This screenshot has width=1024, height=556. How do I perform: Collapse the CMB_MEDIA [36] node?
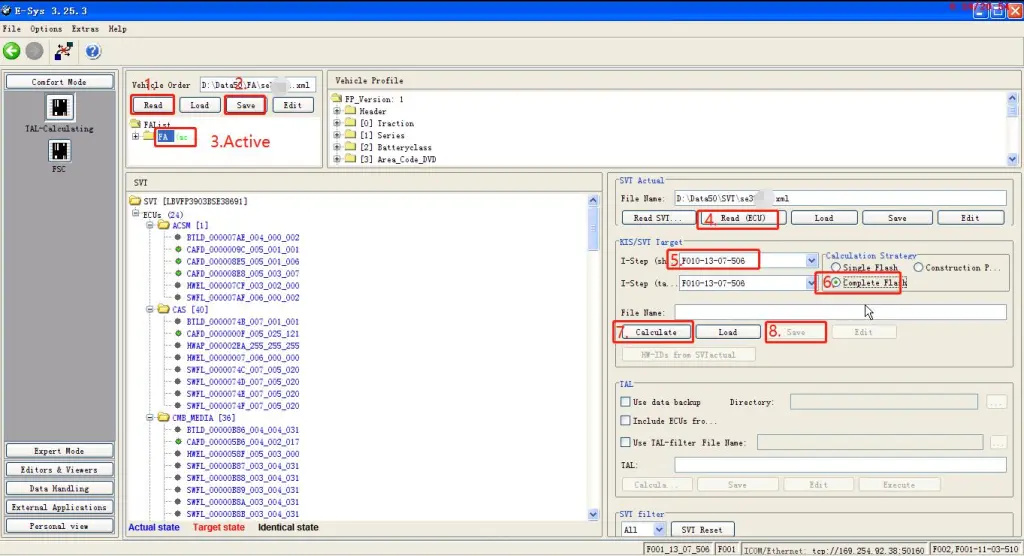(150, 418)
